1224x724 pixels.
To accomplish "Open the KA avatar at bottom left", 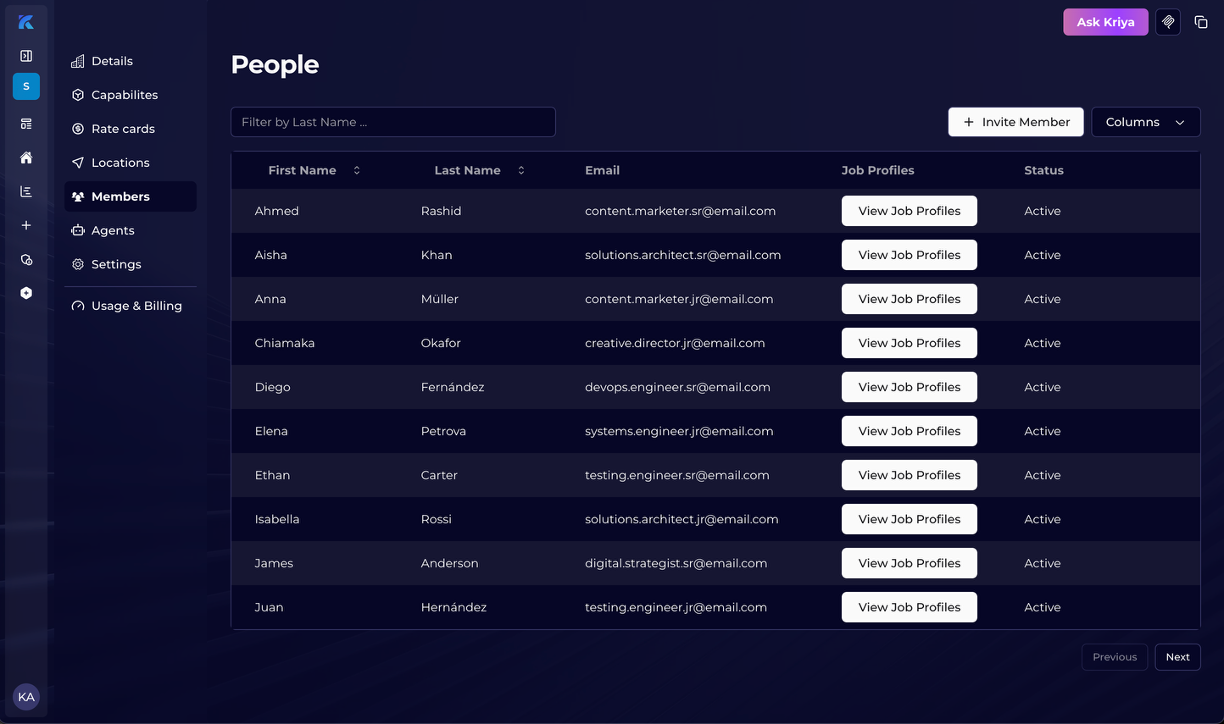I will [x=26, y=696].
